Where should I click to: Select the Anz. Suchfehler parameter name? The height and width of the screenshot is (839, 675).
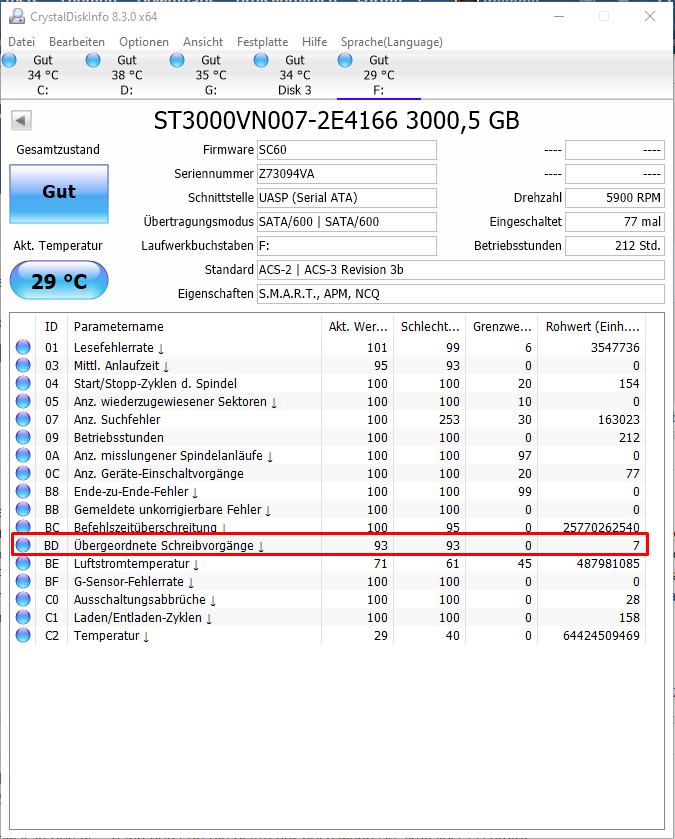[x=117, y=420]
